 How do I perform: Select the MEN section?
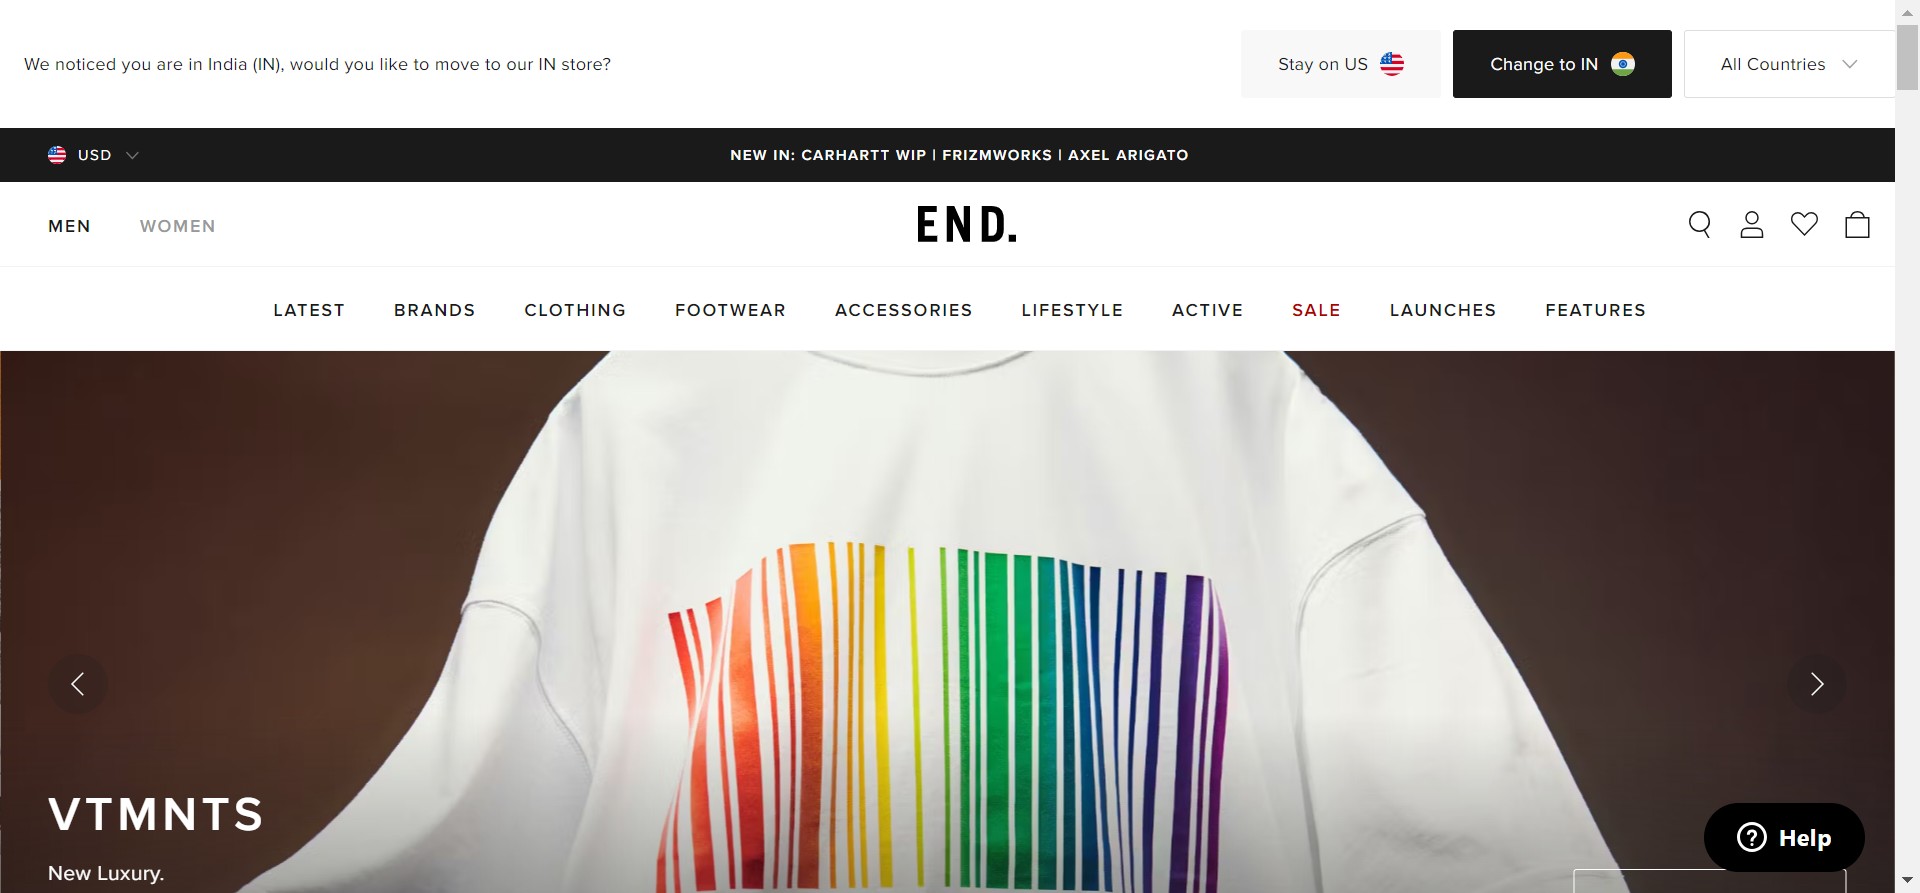click(x=69, y=226)
